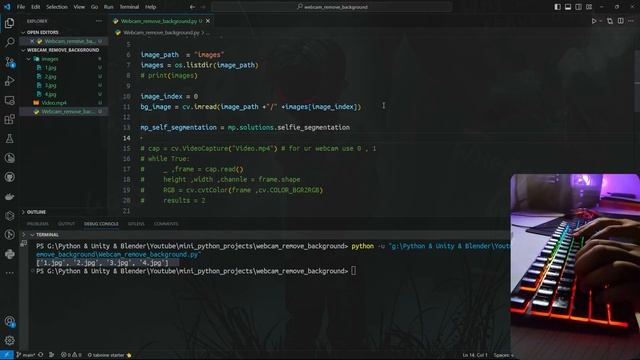The image size is (640, 360).
Task: Show additional views ellipsis in activity bar
Action: pyautogui.click(x=9, y=273)
